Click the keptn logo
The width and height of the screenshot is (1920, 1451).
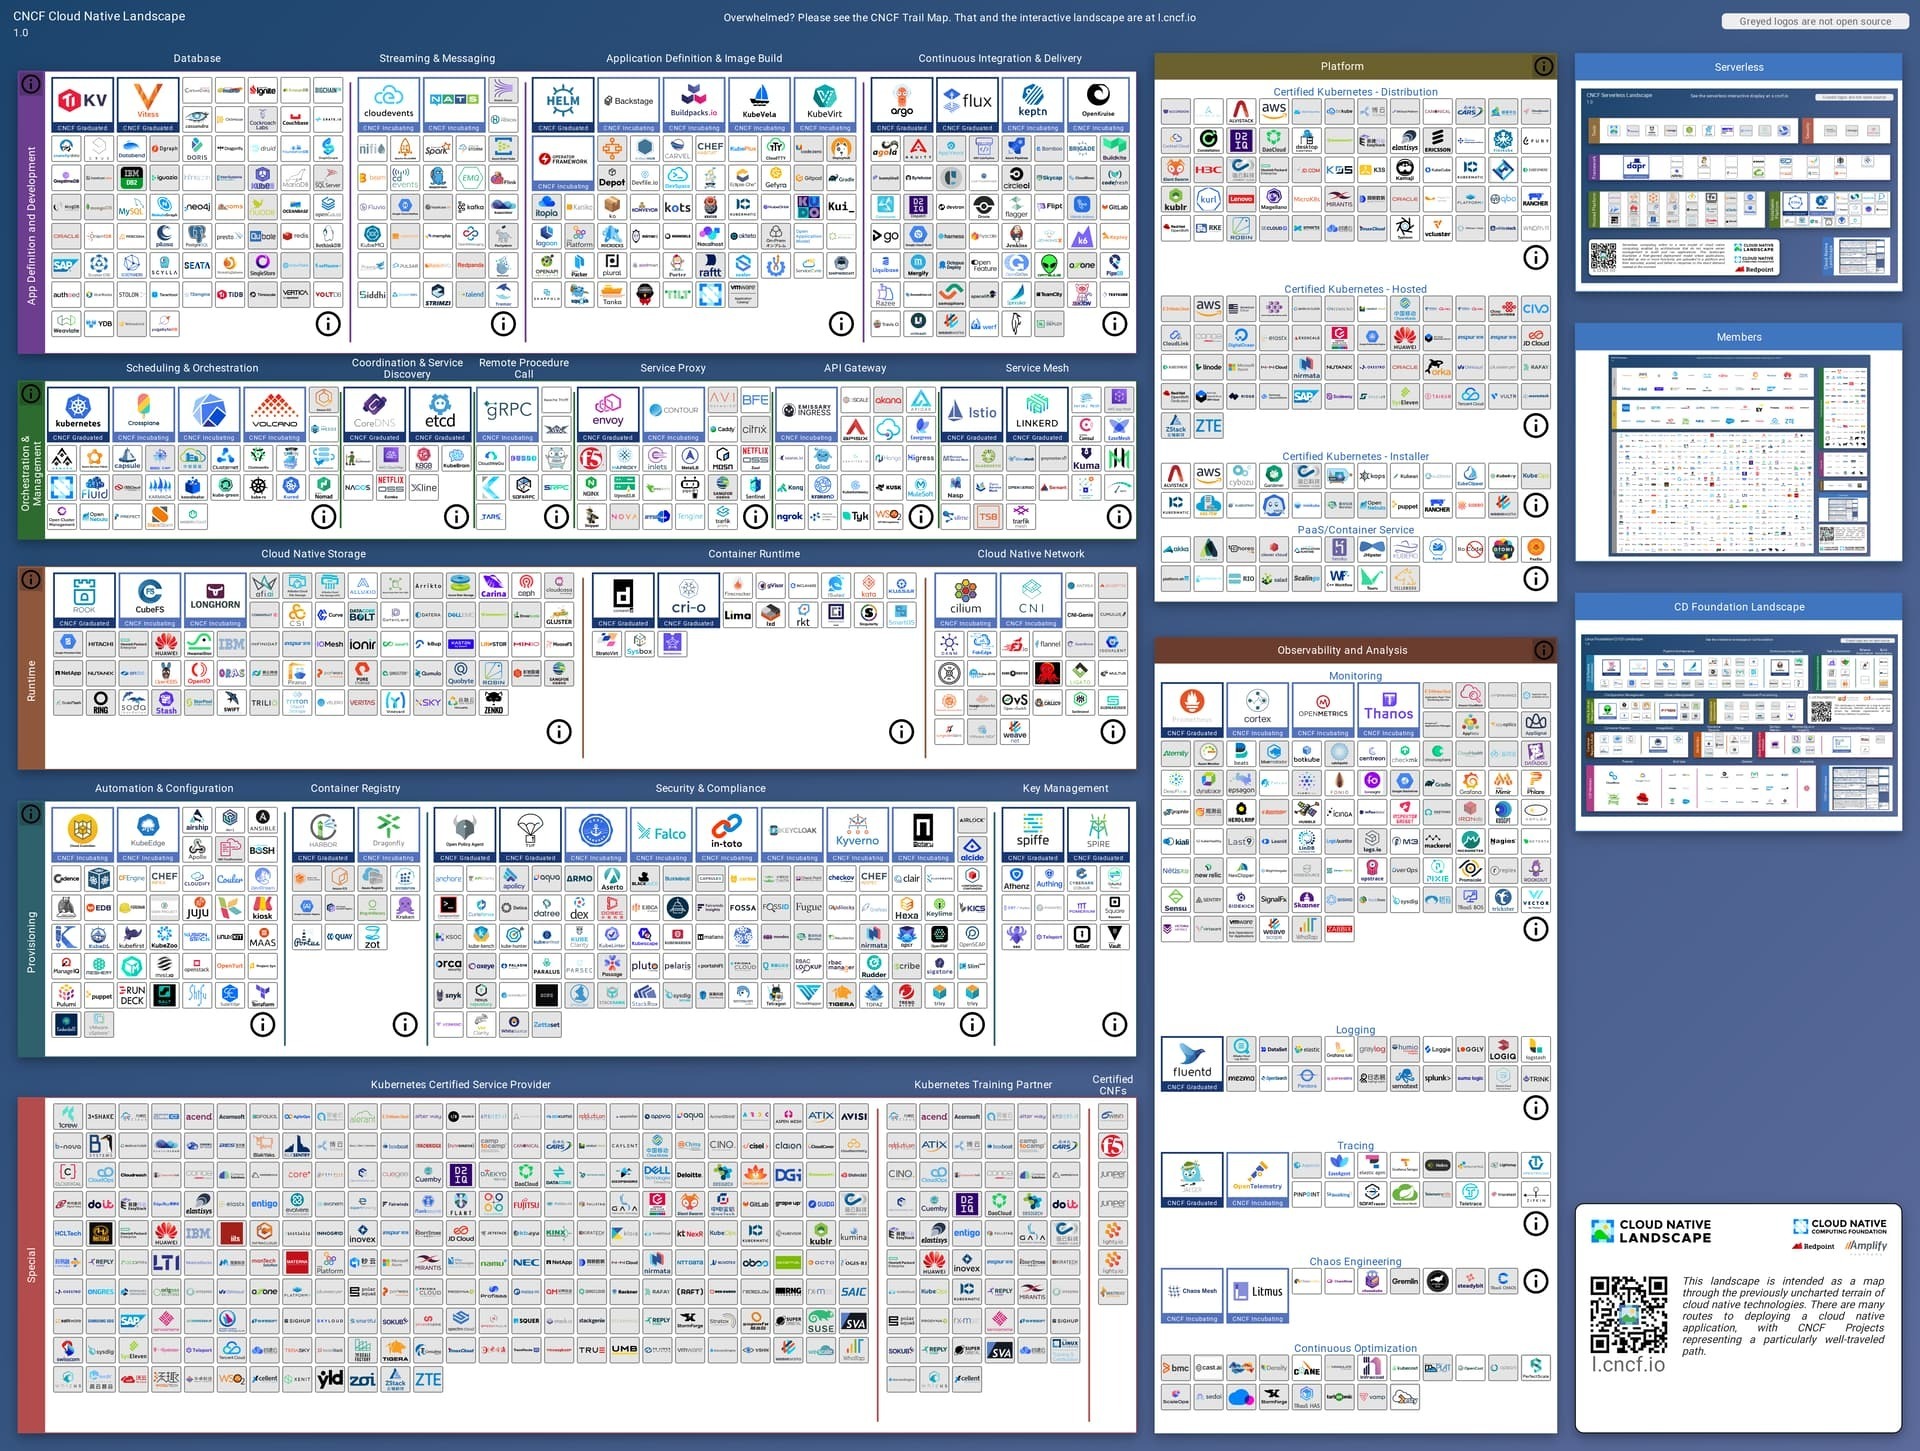(x=1033, y=105)
